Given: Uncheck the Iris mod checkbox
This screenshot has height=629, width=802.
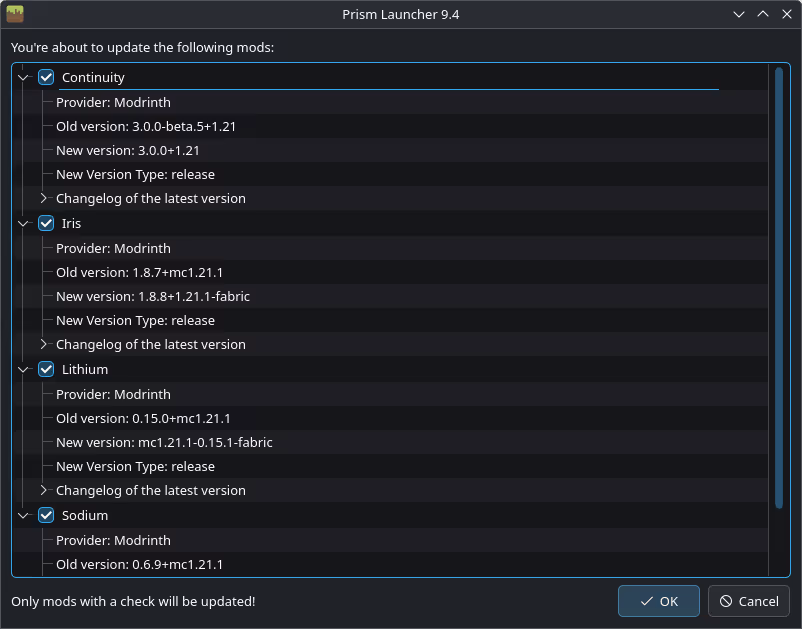Looking at the screenshot, I should (46, 223).
